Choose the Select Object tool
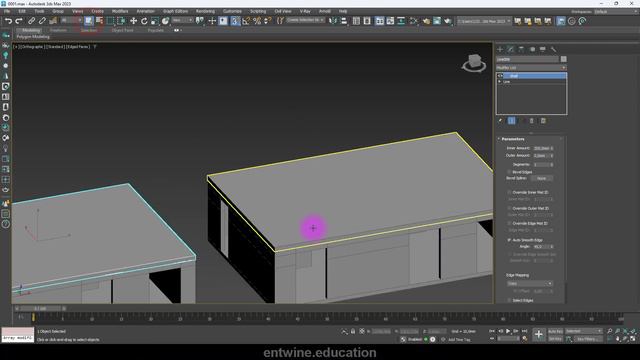 tap(89, 21)
